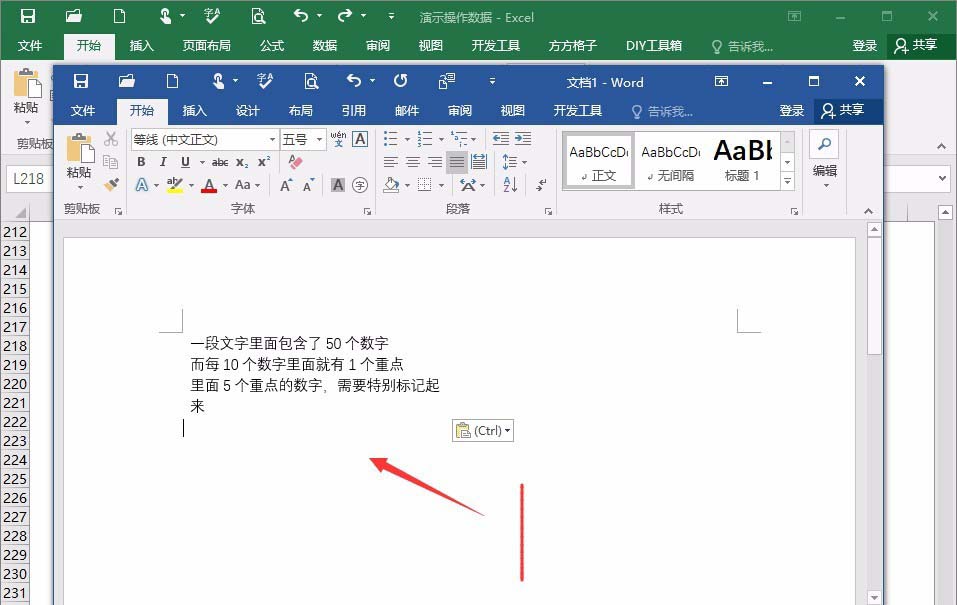Switch to Word 设计 tab
This screenshot has height=605, width=957.
click(x=247, y=110)
